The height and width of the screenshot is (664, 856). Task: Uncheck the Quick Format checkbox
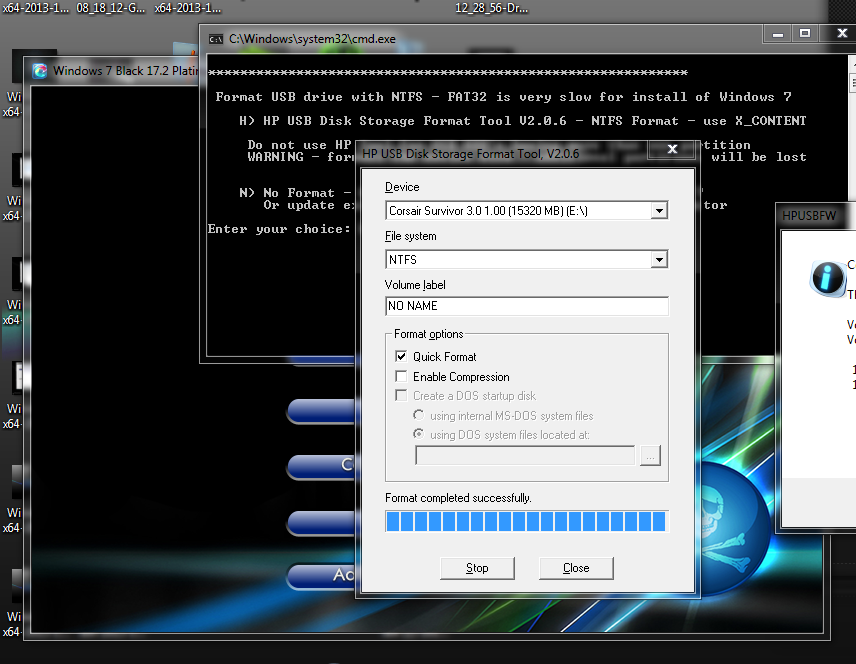coord(401,357)
